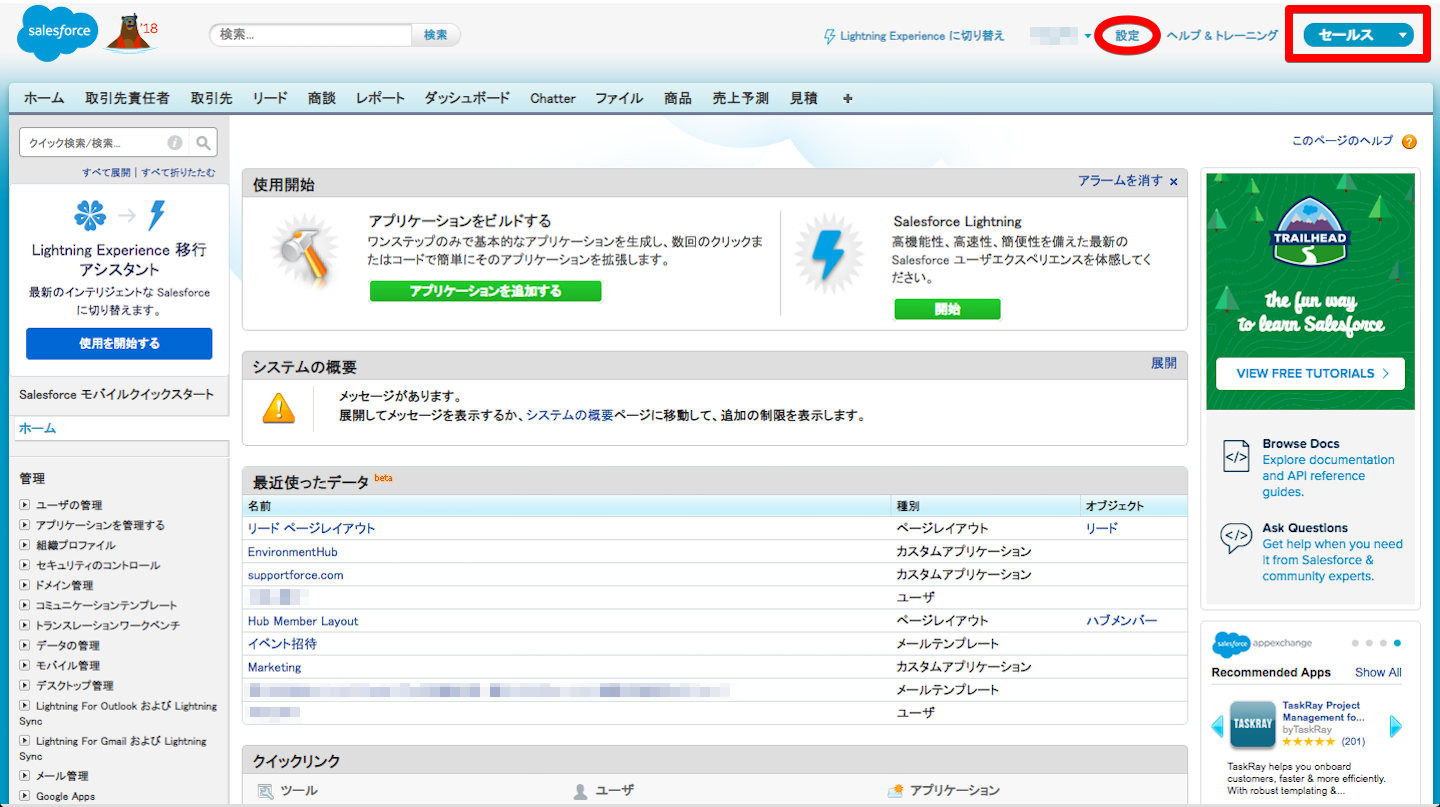1440x807 pixels.
Task: Click 使用を開始する blue button
Action: click(119, 343)
